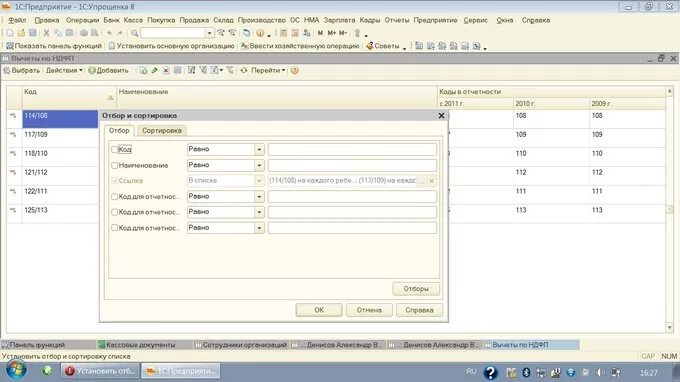Open the Операции menu
The height and width of the screenshot is (382, 680).
(82, 20)
